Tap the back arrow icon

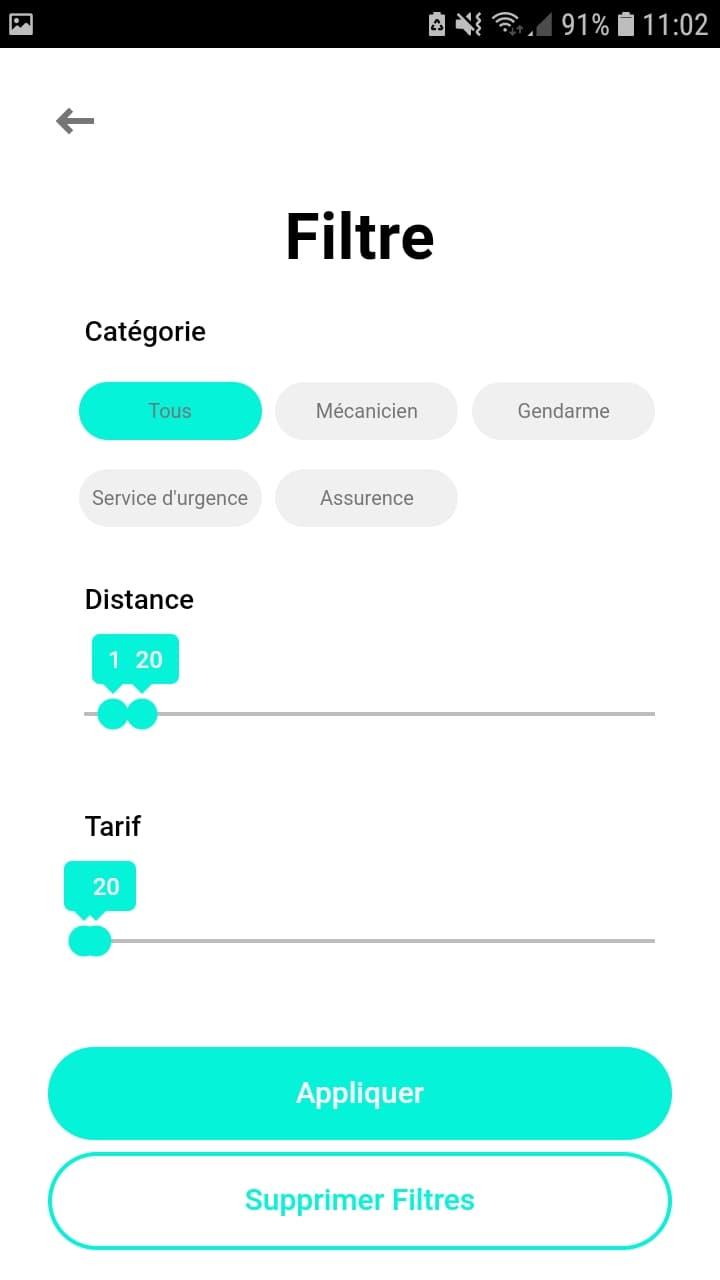(75, 121)
